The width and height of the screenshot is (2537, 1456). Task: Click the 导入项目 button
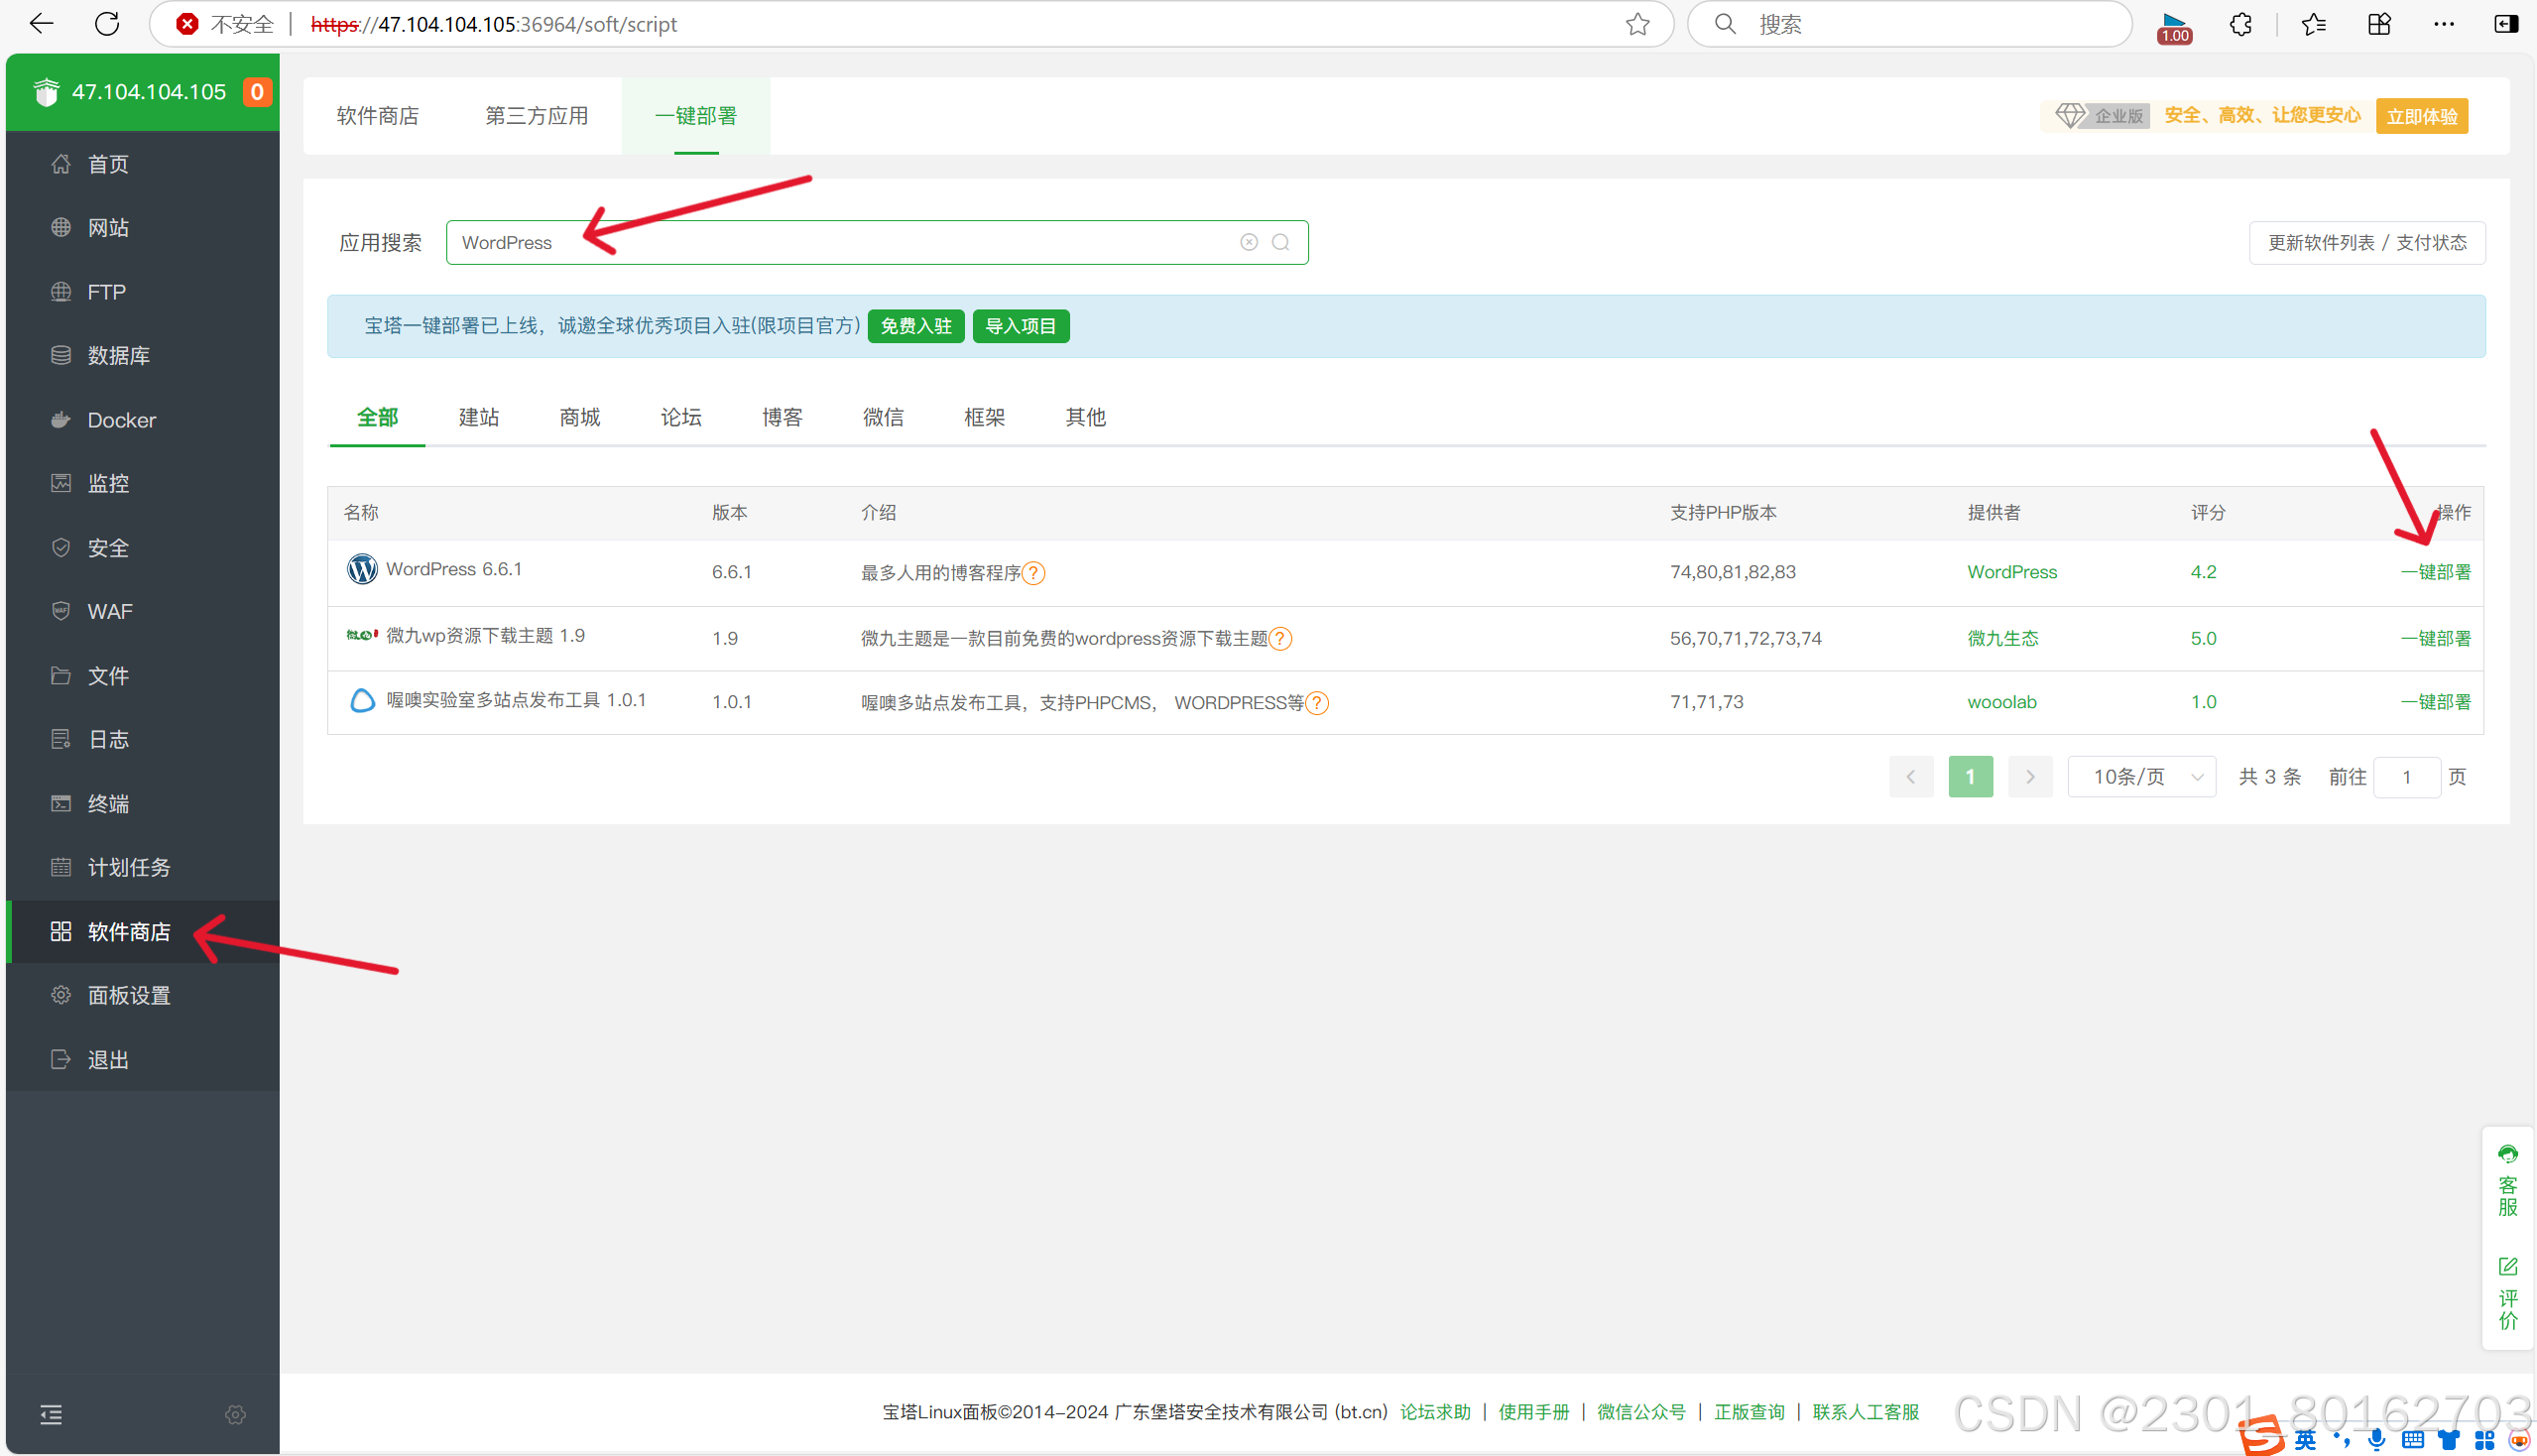1020,326
